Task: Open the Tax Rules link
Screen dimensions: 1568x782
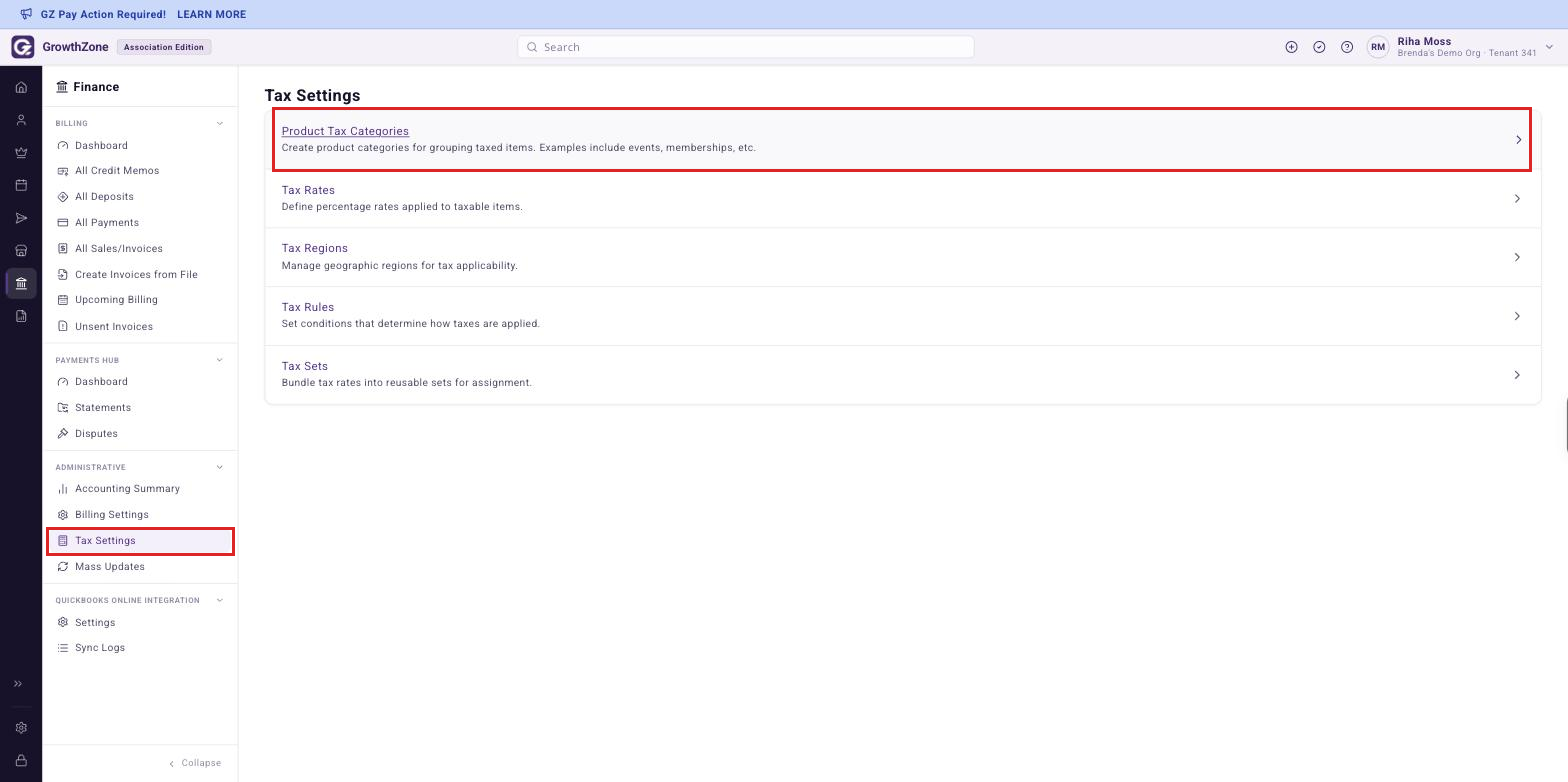Action: 308,307
